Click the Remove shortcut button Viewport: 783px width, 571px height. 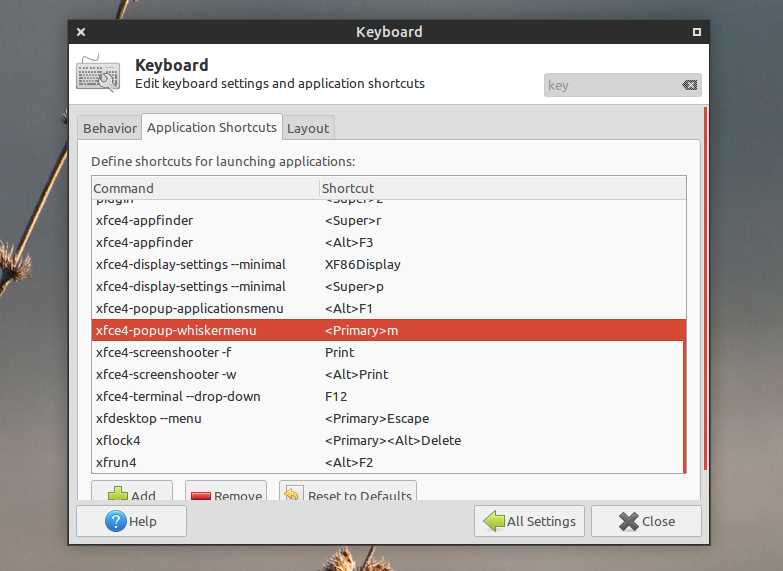pyautogui.click(x=226, y=491)
